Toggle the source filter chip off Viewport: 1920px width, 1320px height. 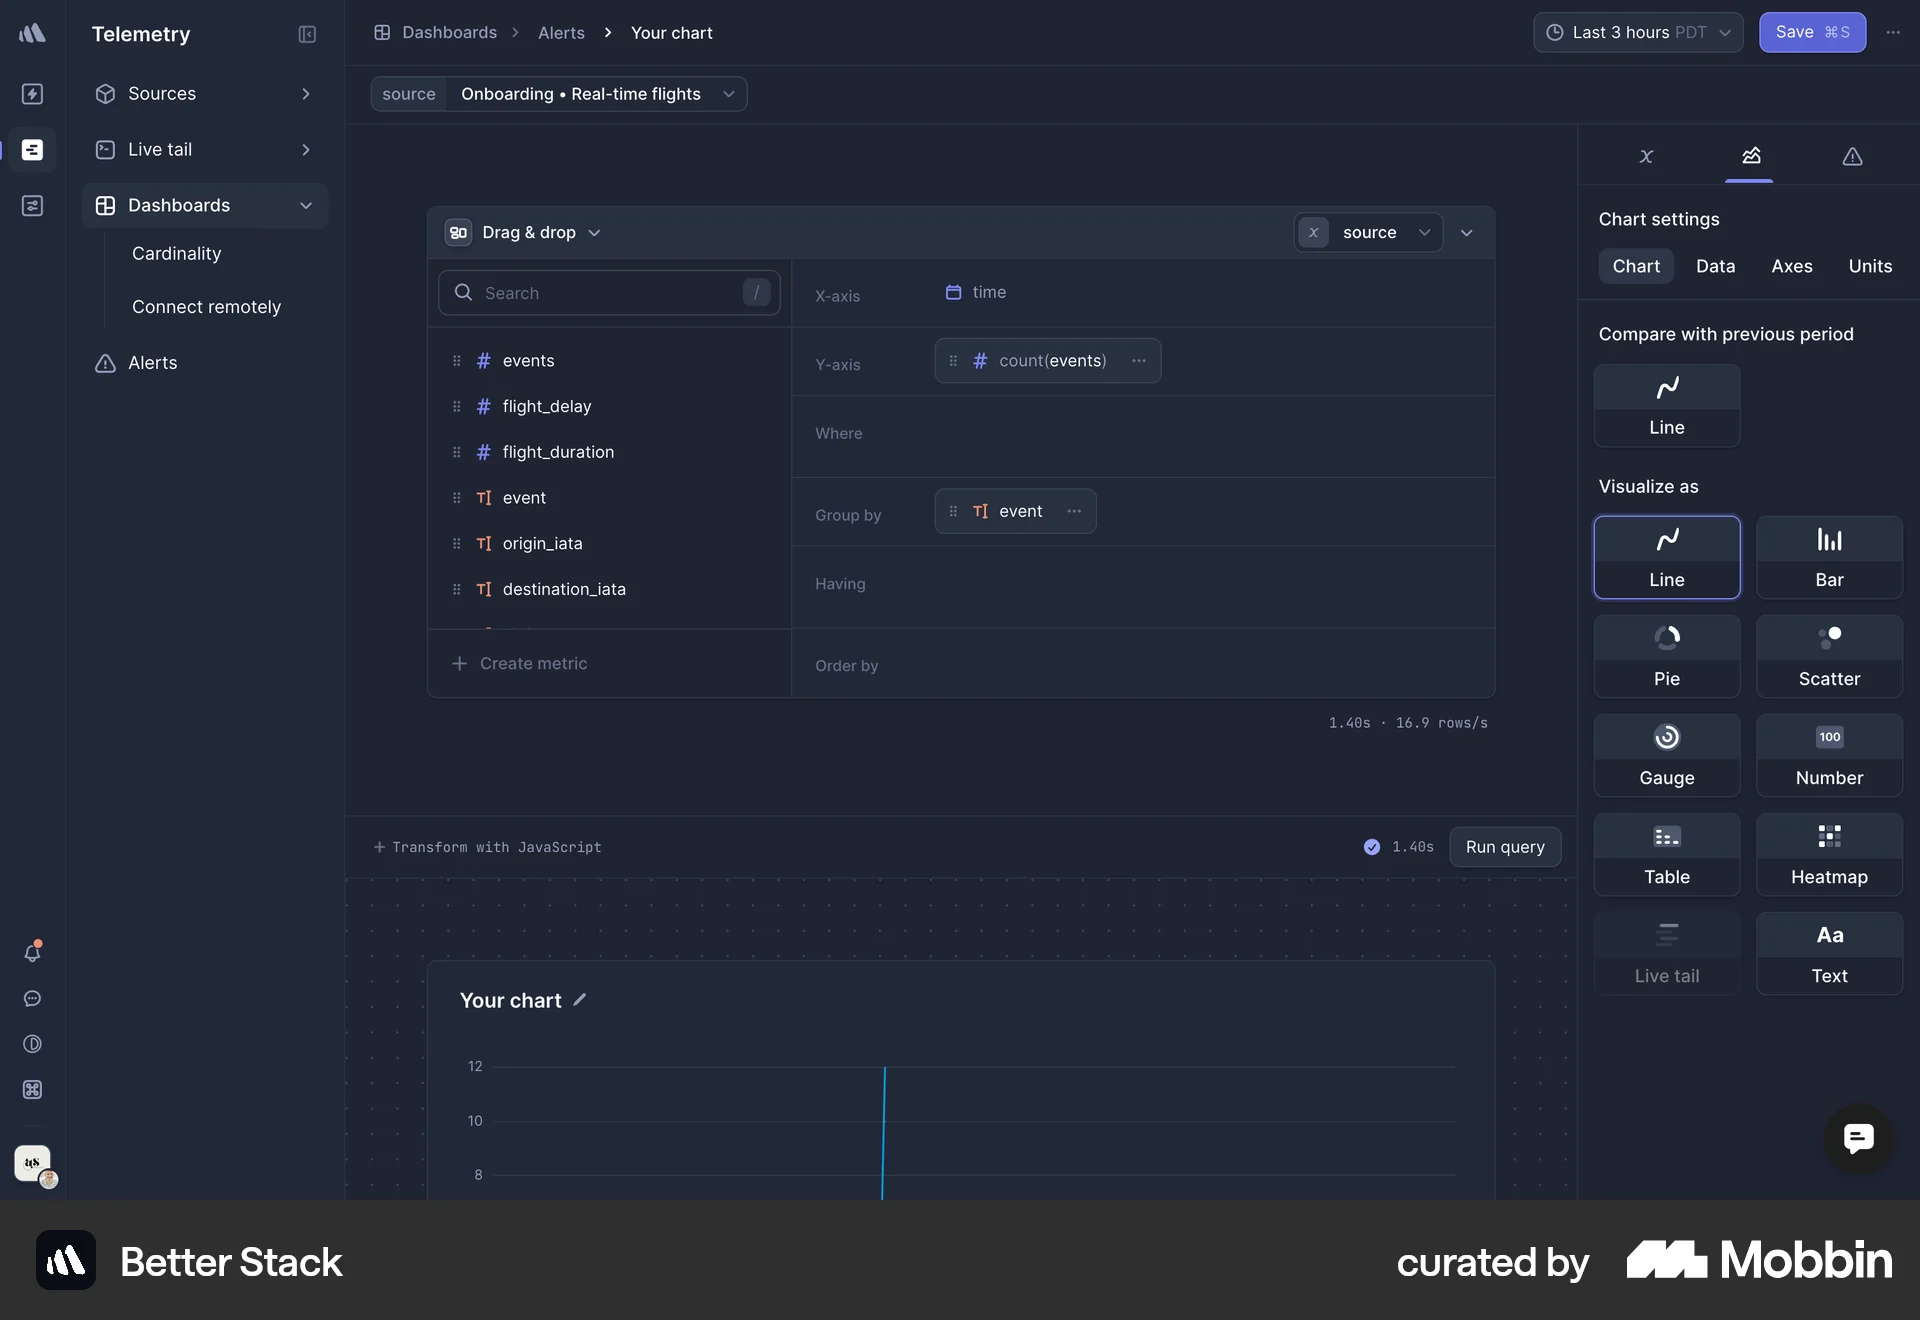1313,232
